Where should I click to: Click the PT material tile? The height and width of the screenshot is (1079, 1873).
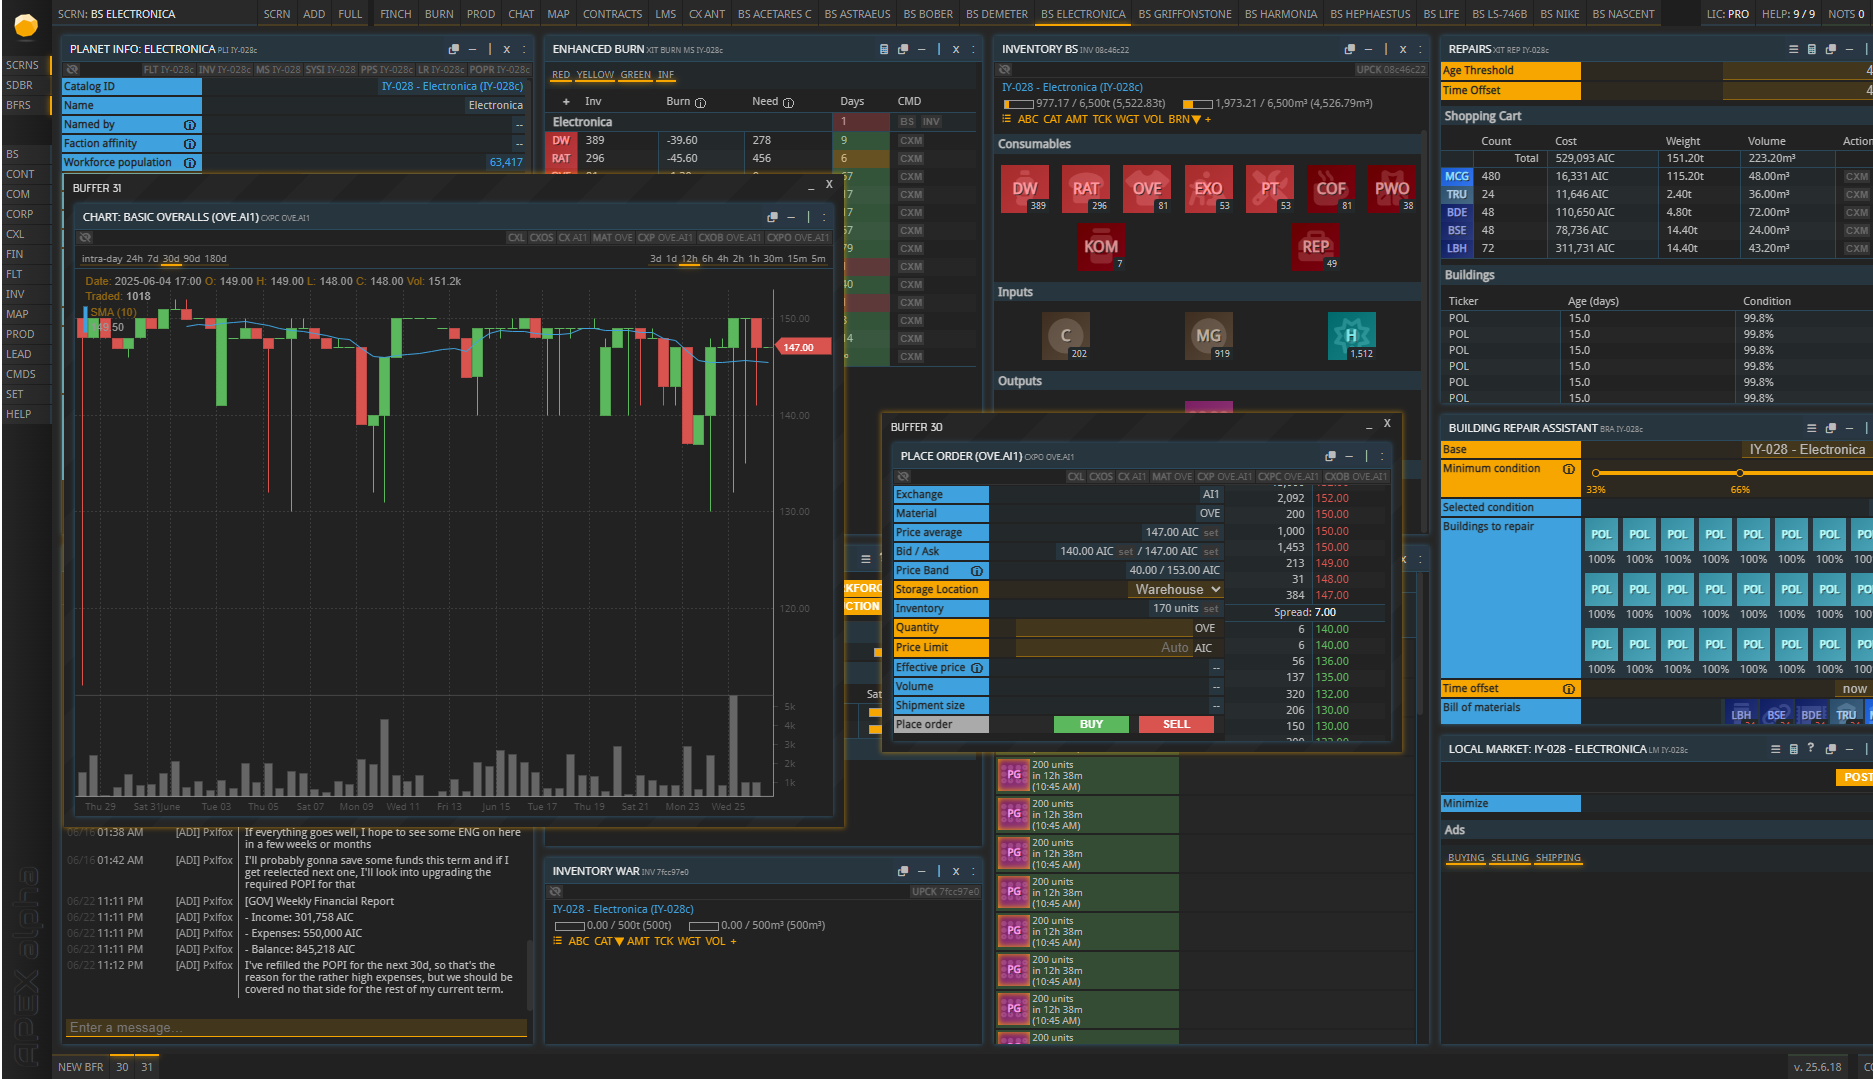pos(1270,188)
